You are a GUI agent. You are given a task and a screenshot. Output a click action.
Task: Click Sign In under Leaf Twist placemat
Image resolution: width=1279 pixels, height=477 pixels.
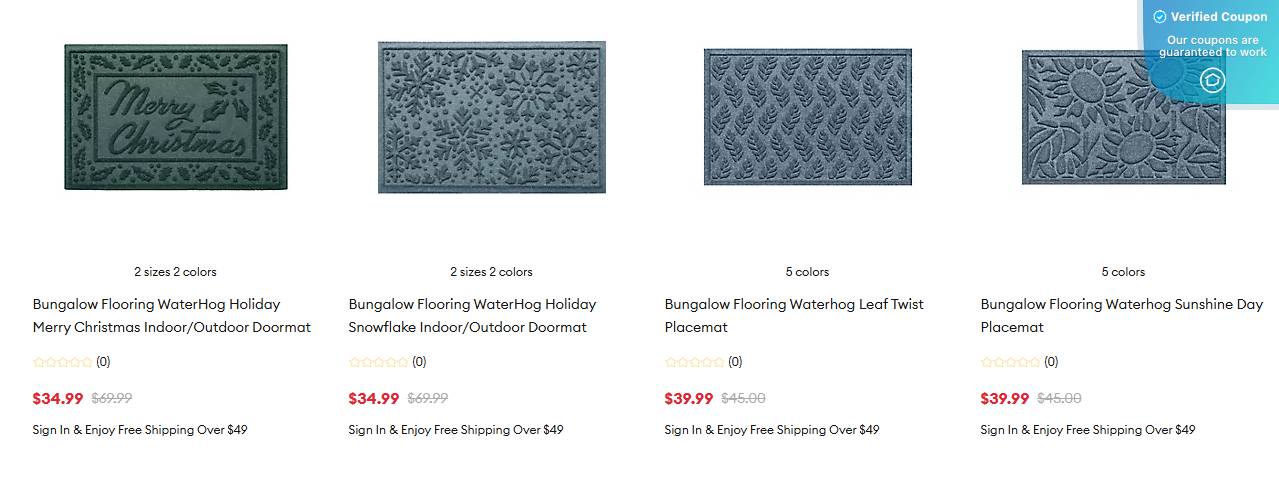coord(684,430)
